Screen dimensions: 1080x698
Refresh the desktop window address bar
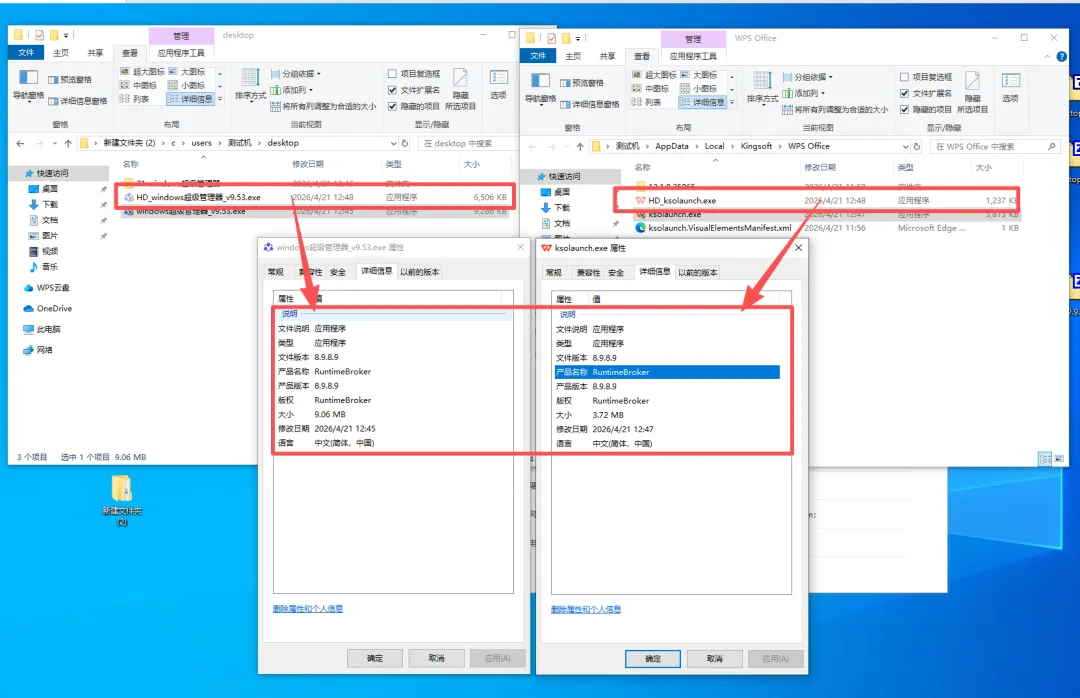point(405,143)
